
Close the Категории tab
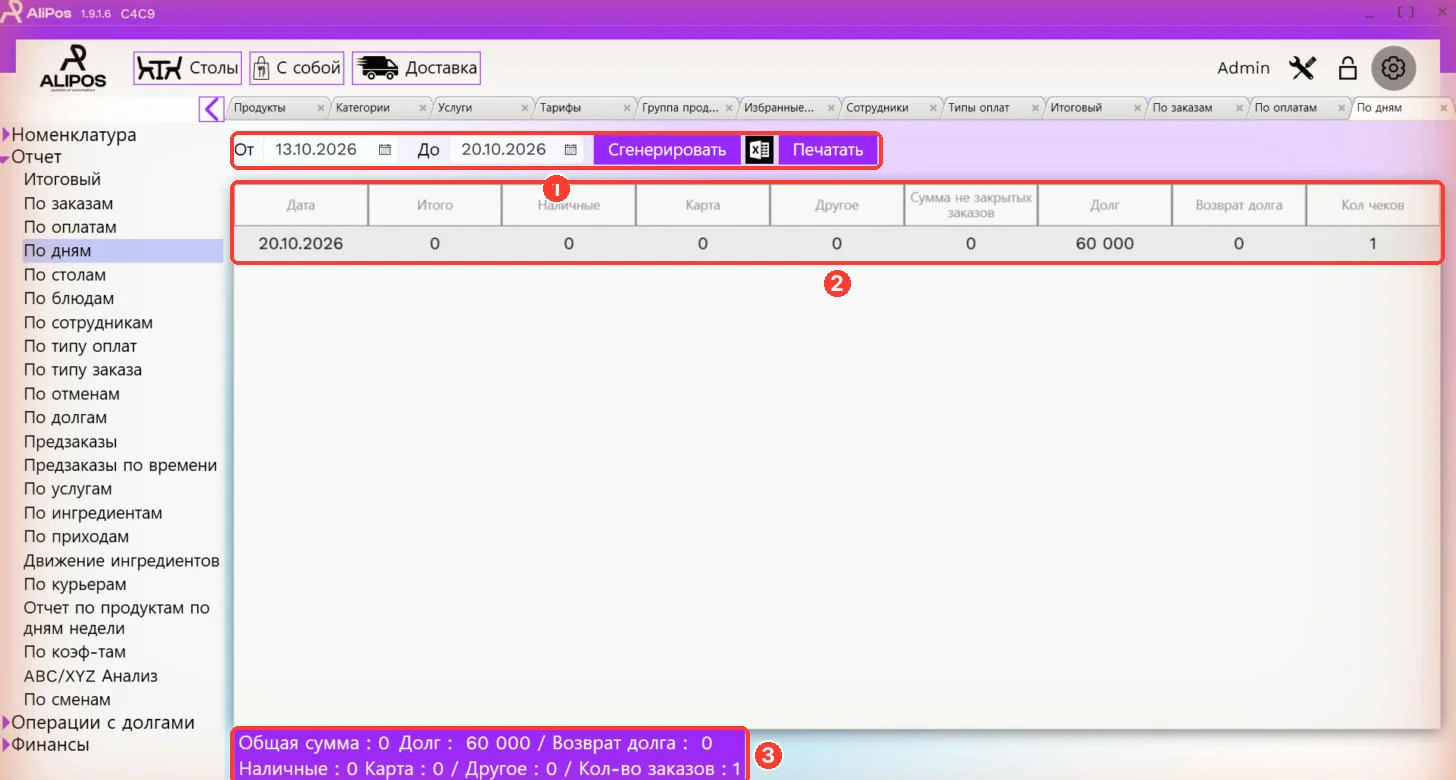[x=423, y=108]
